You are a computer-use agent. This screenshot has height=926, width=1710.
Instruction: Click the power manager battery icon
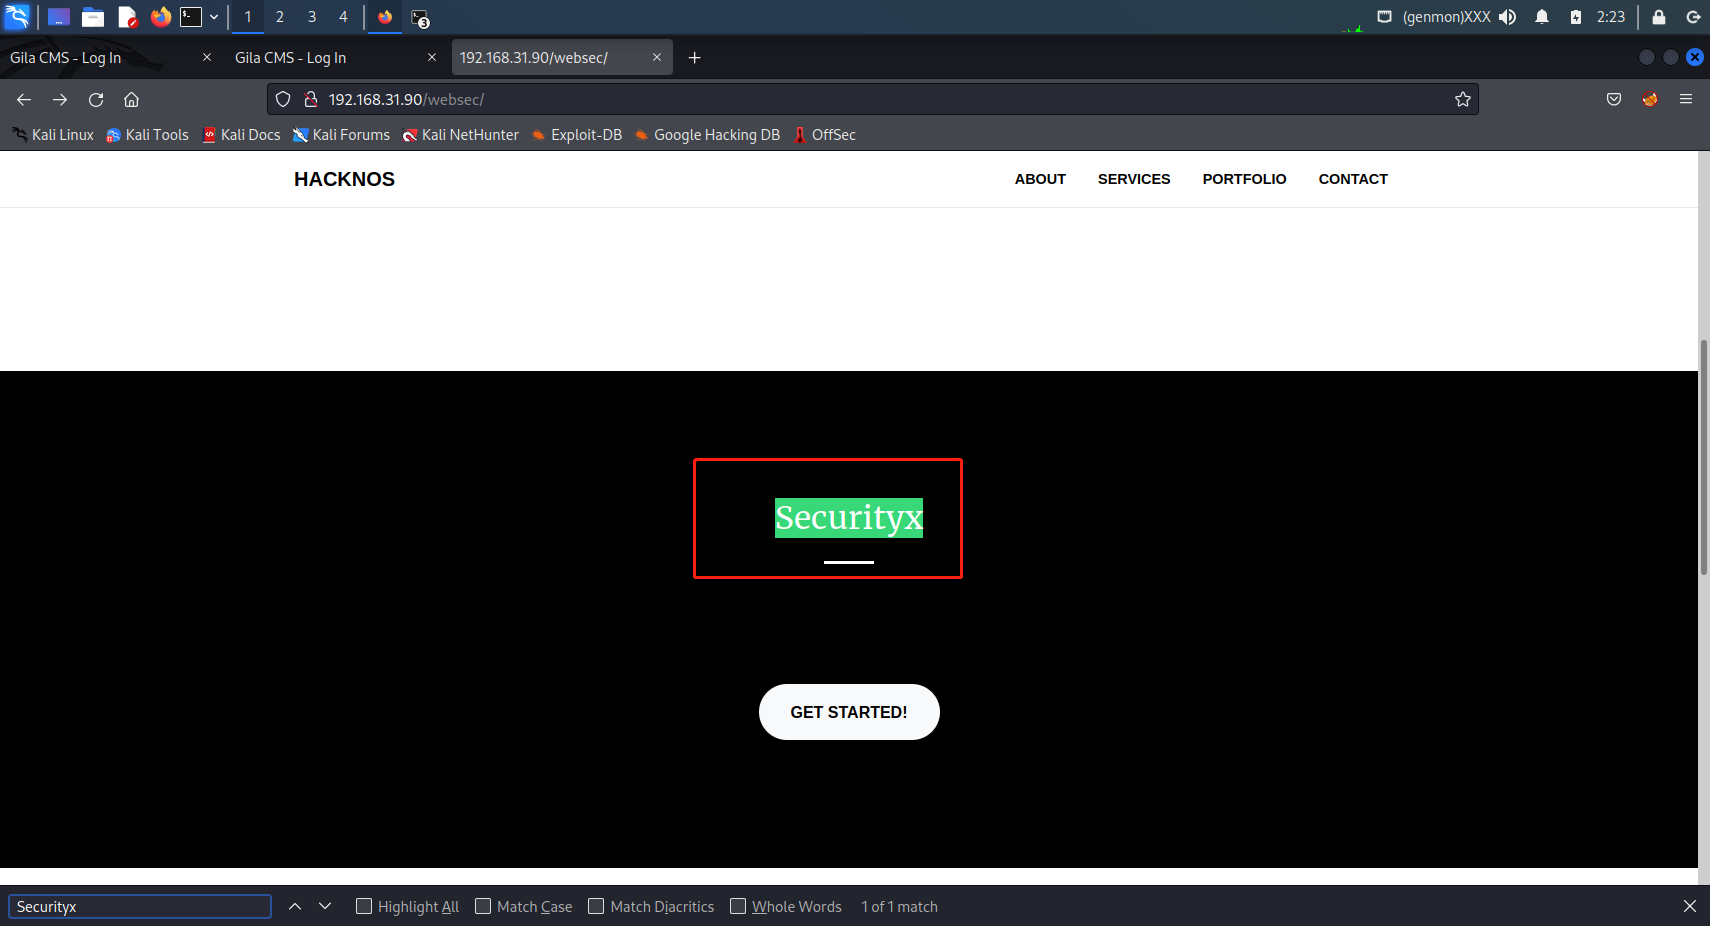(1576, 17)
